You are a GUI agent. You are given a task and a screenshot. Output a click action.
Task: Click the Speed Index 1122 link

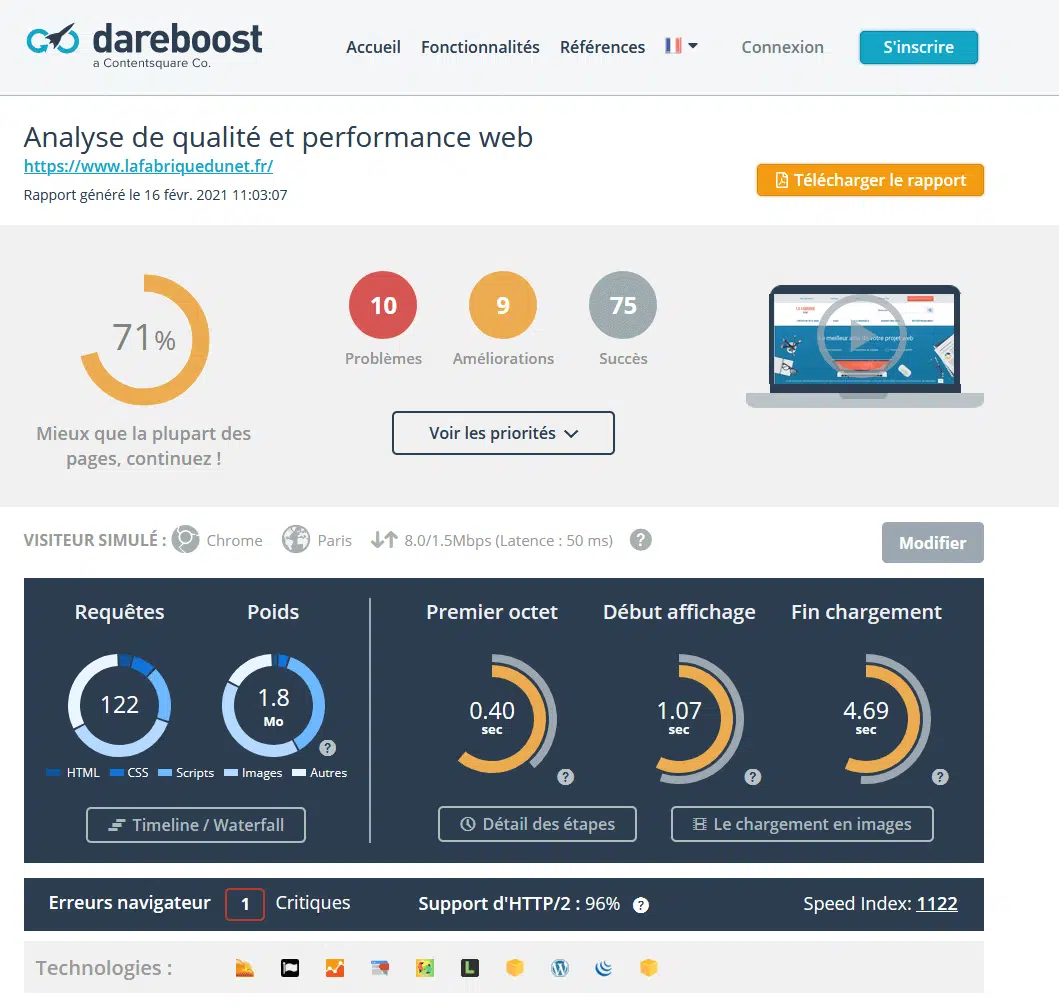[x=937, y=903]
